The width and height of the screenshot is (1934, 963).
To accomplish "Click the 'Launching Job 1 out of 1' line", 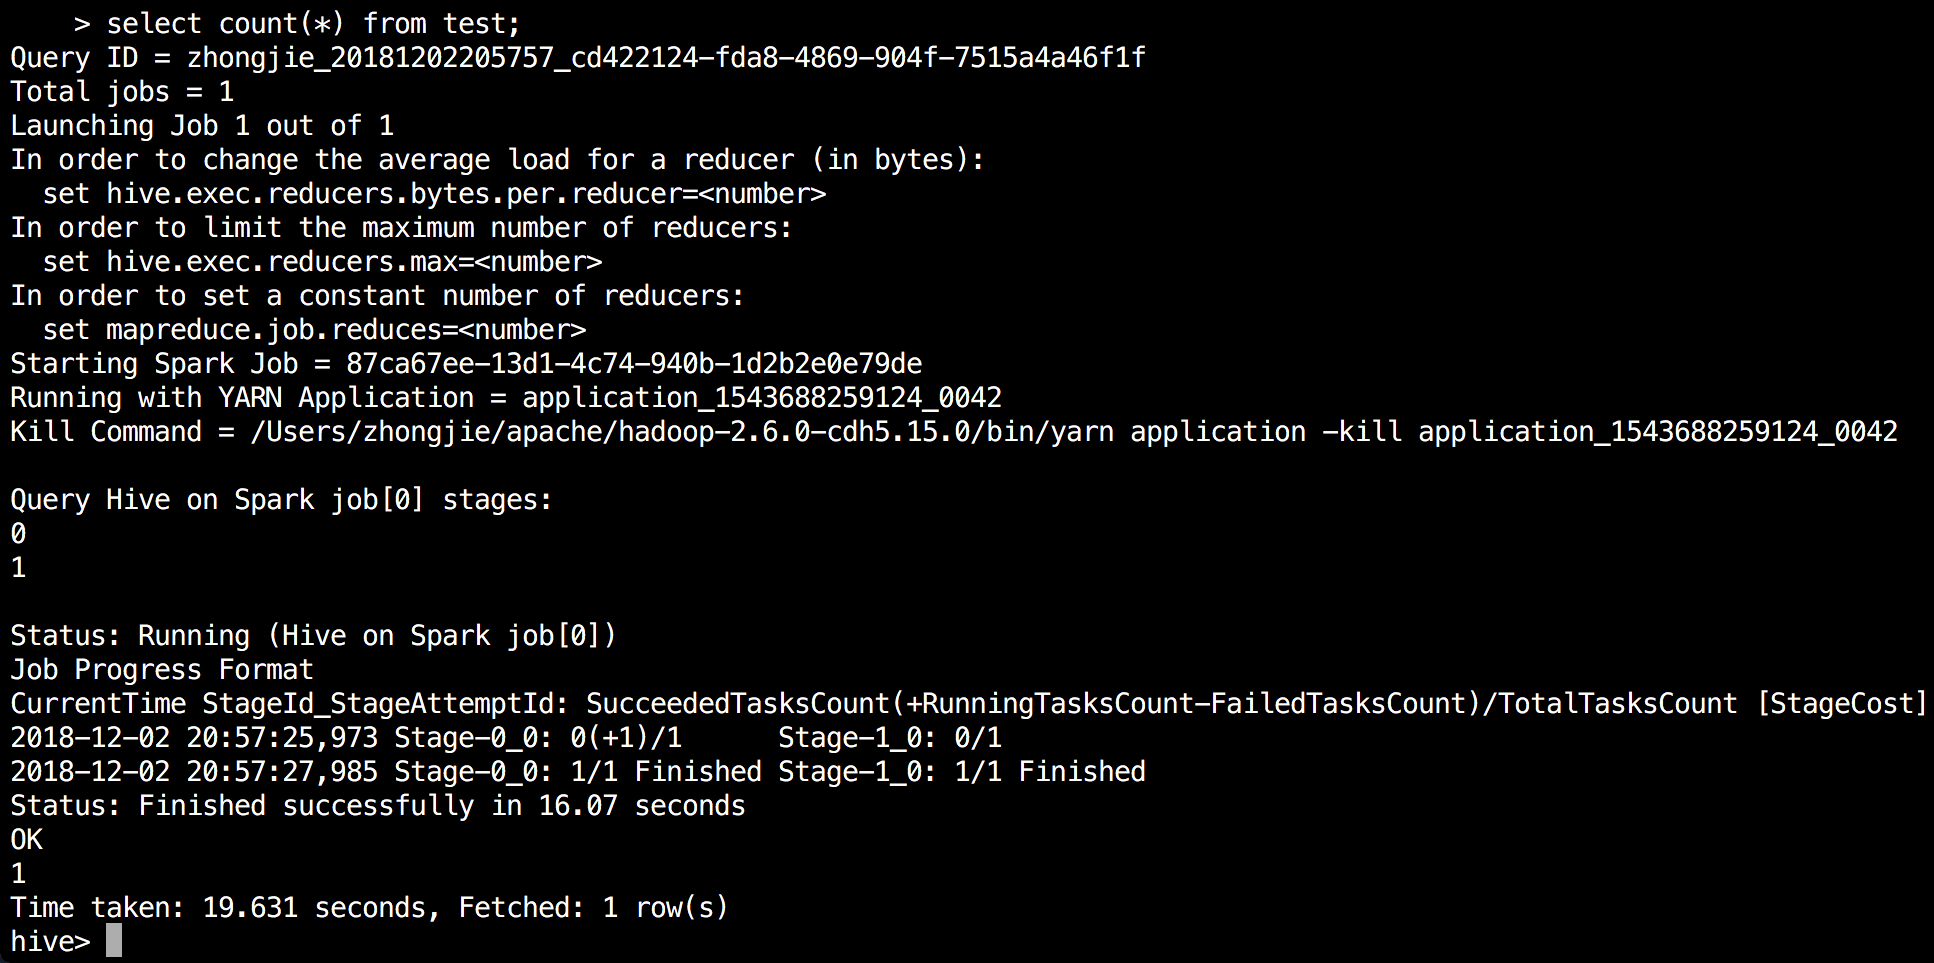I will tap(202, 126).
